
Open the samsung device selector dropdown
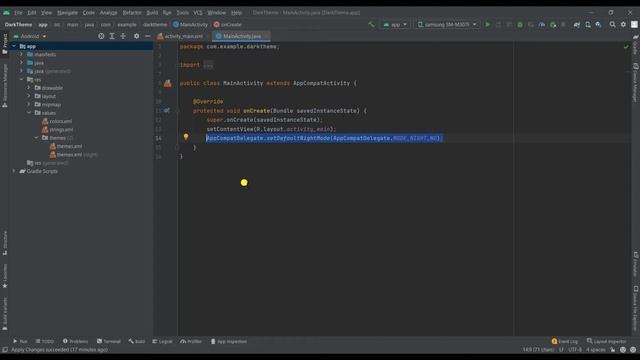(x=447, y=24)
